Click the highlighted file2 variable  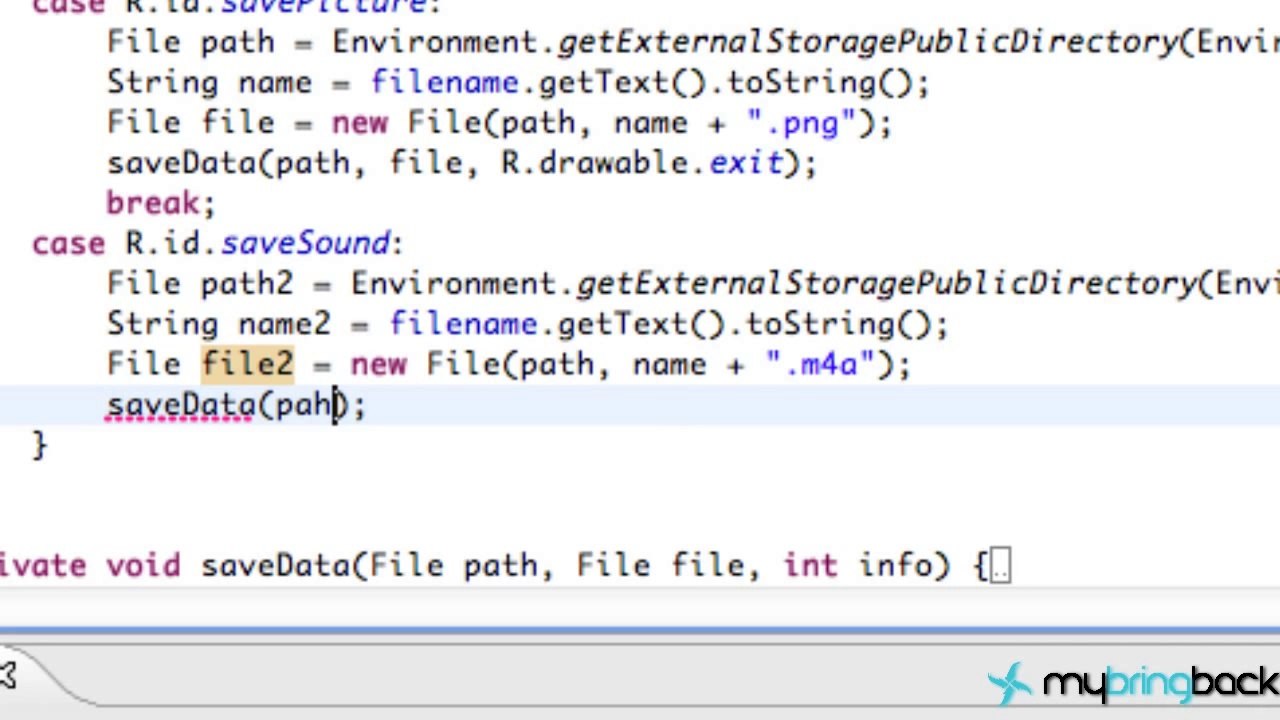[x=248, y=364]
